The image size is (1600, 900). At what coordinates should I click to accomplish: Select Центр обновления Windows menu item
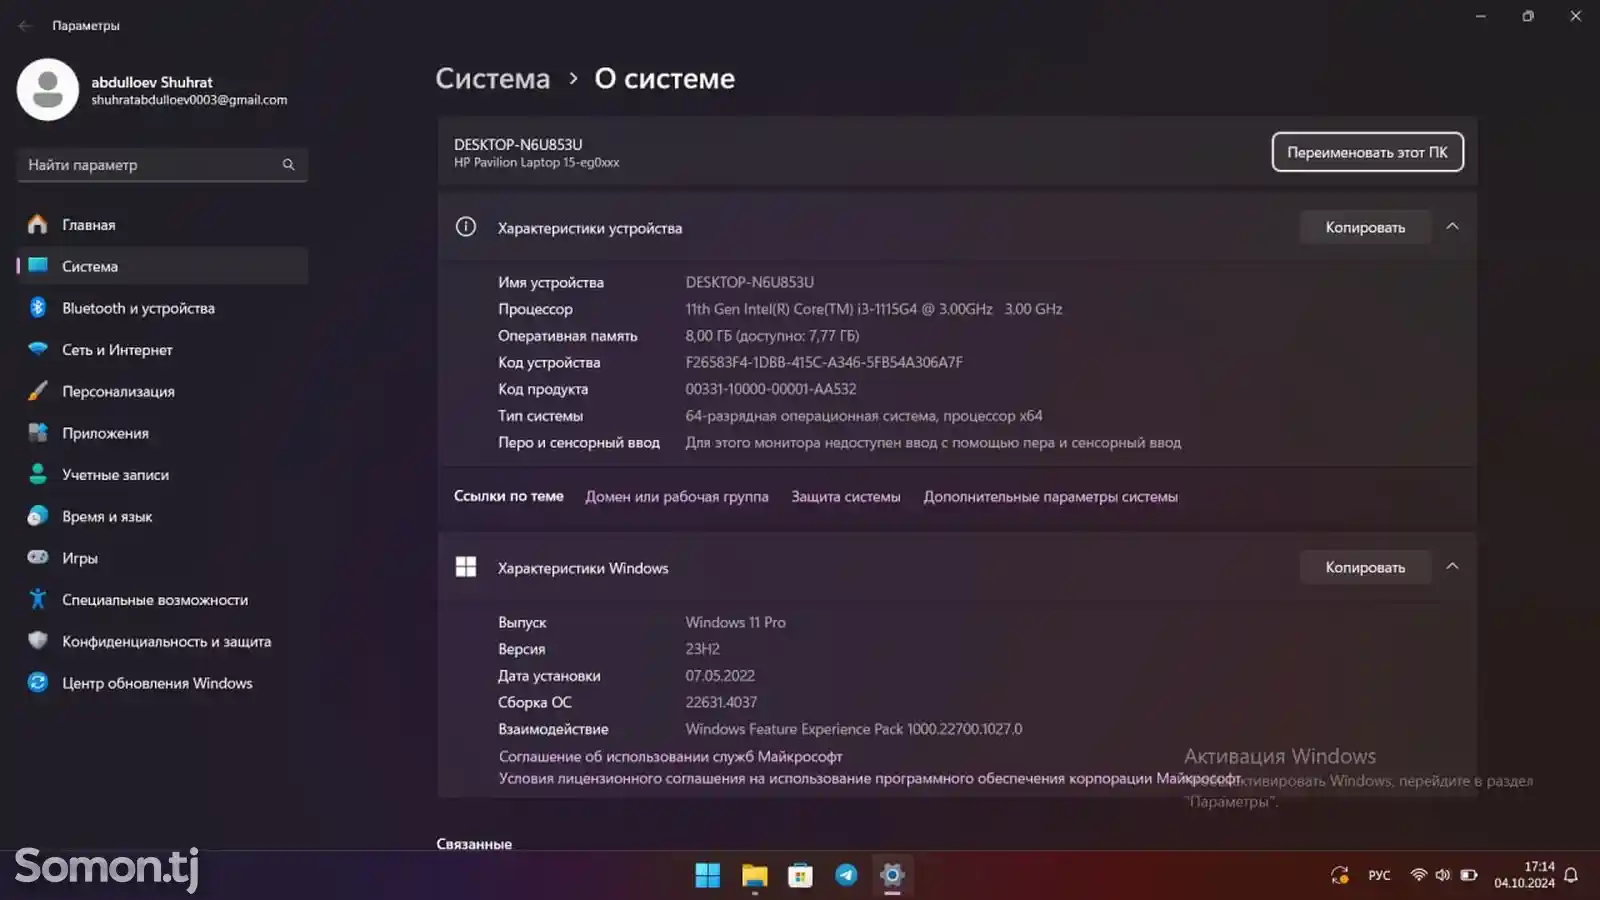[162, 683]
